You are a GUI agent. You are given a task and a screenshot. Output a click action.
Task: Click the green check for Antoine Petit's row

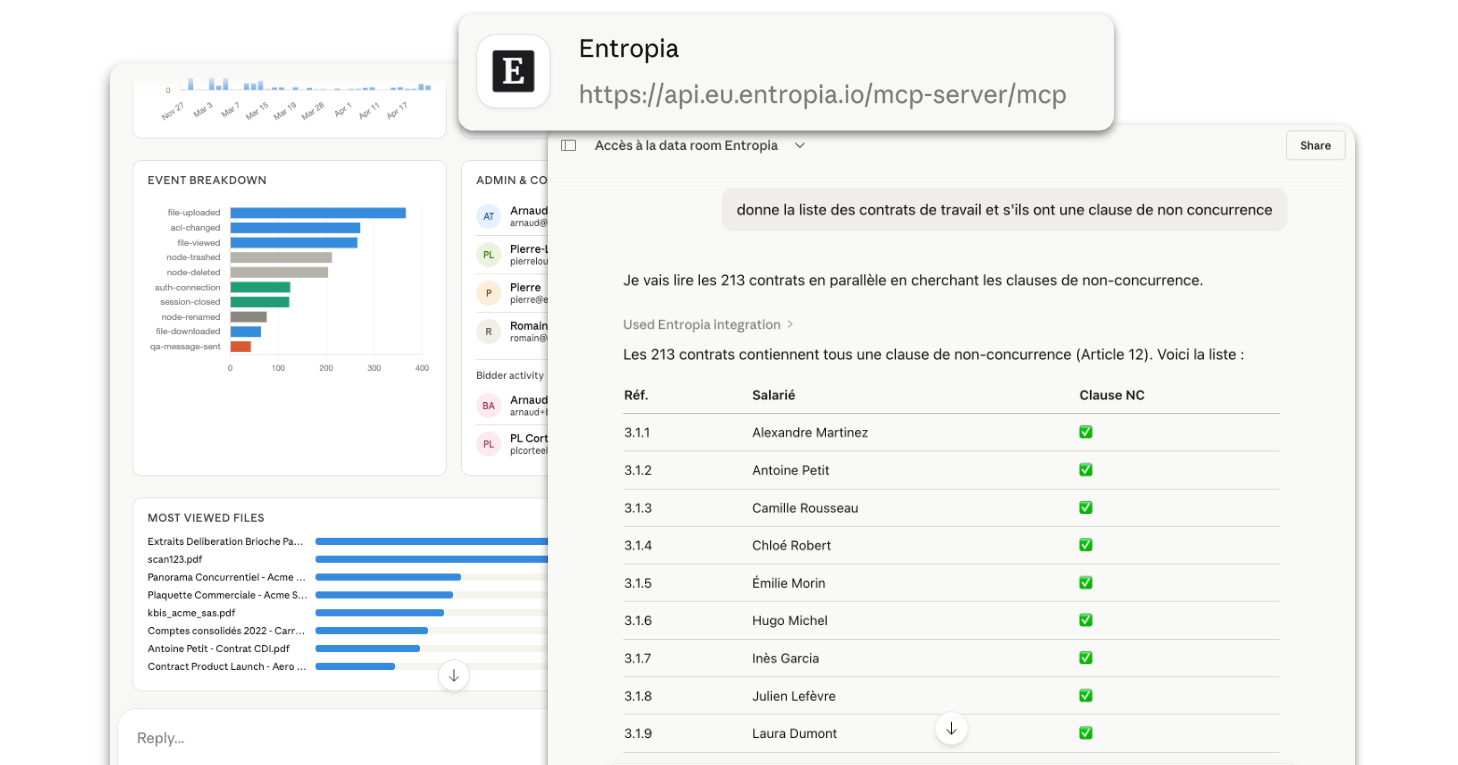coord(1085,470)
